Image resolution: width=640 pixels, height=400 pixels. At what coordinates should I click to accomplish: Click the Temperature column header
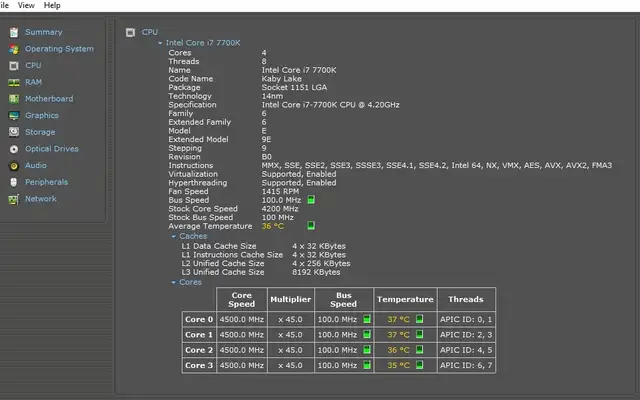tap(405, 300)
